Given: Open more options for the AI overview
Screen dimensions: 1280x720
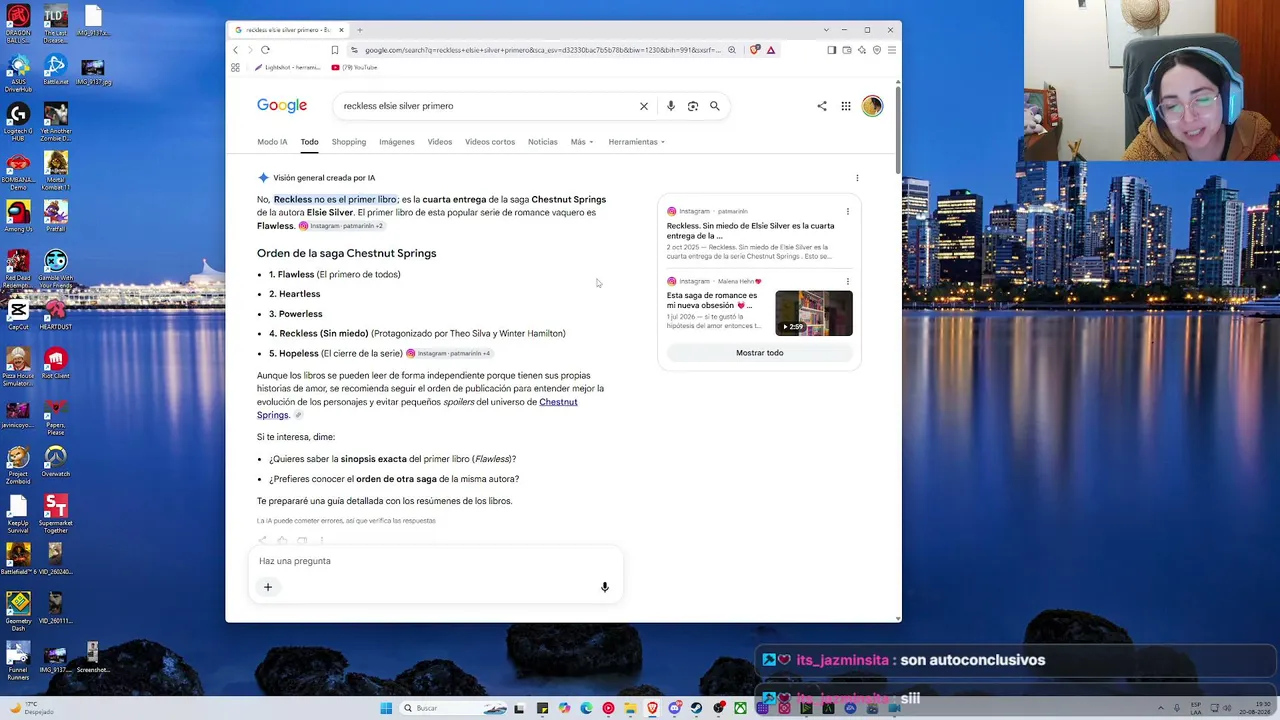Looking at the screenshot, I should point(857,178).
